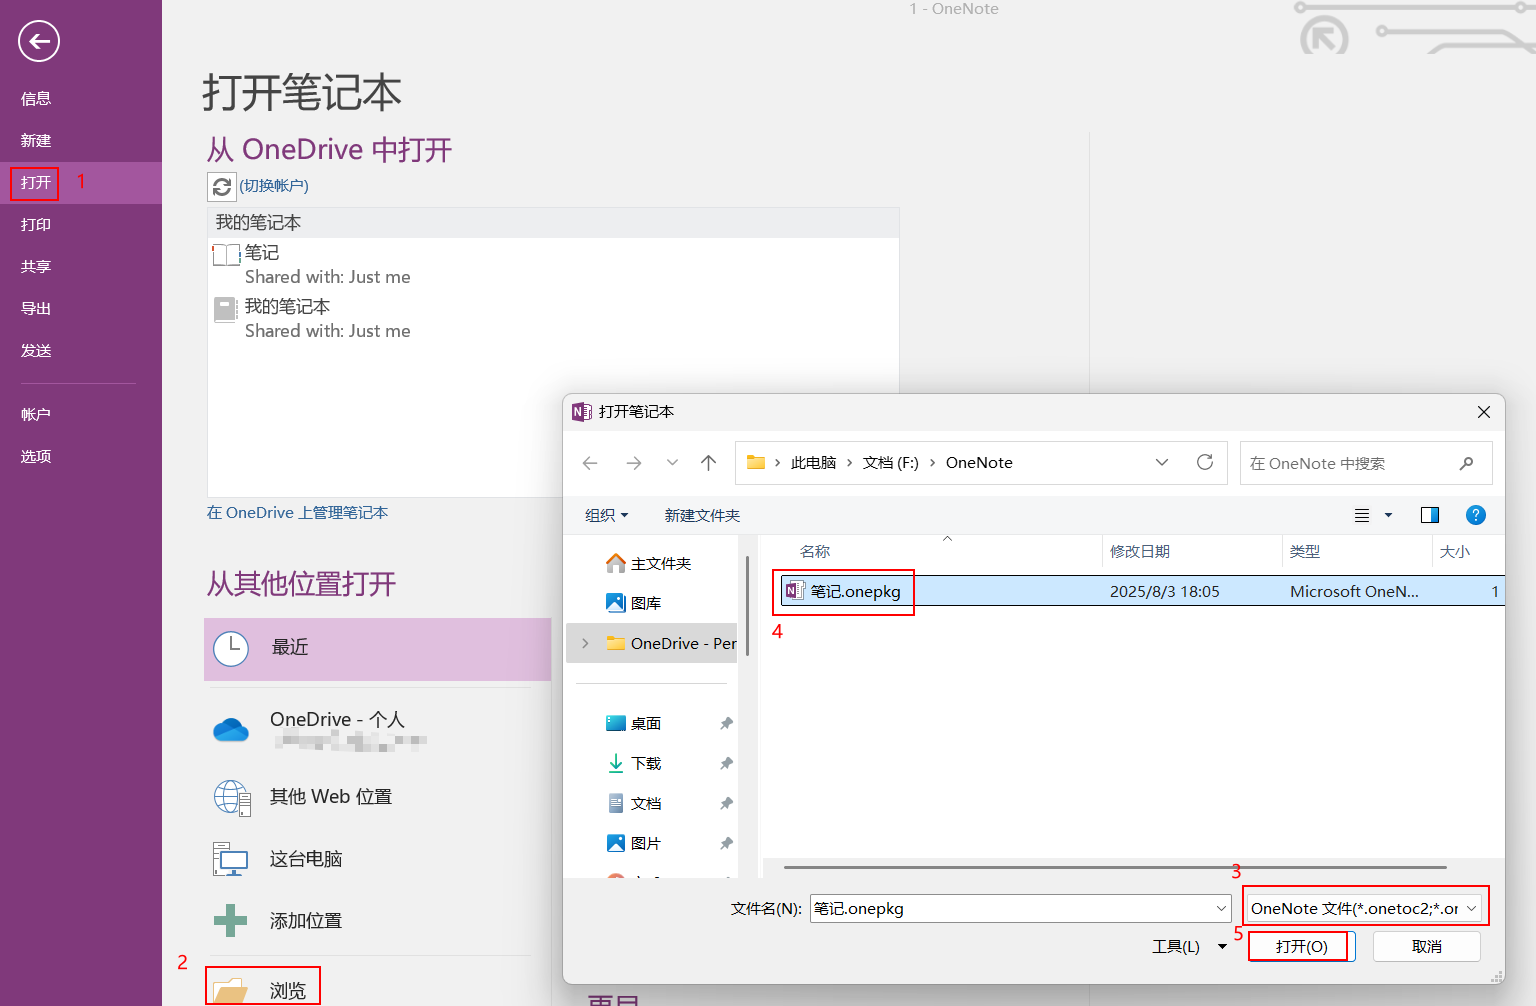Click the up-one-level arrow in the dialog
This screenshot has width=1536, height=1006.
tap(709, 462)
